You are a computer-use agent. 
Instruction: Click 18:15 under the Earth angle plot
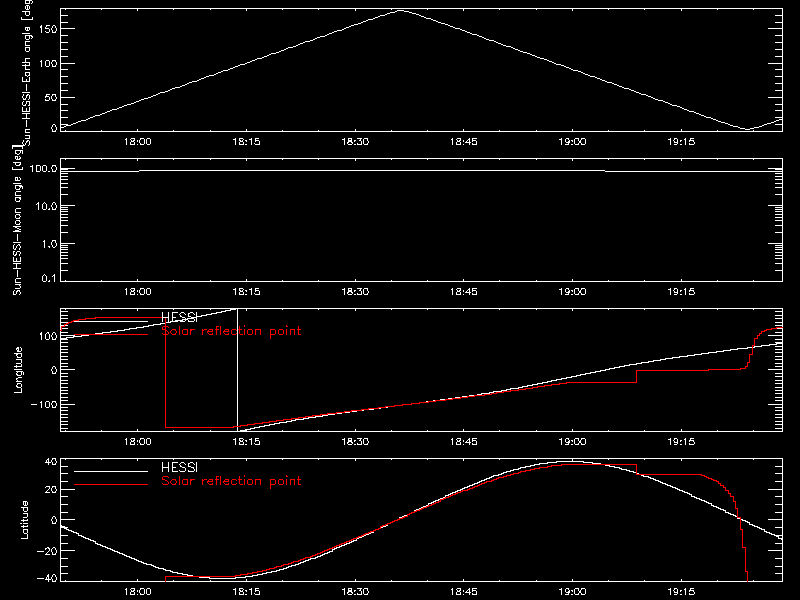pos(246,142)
